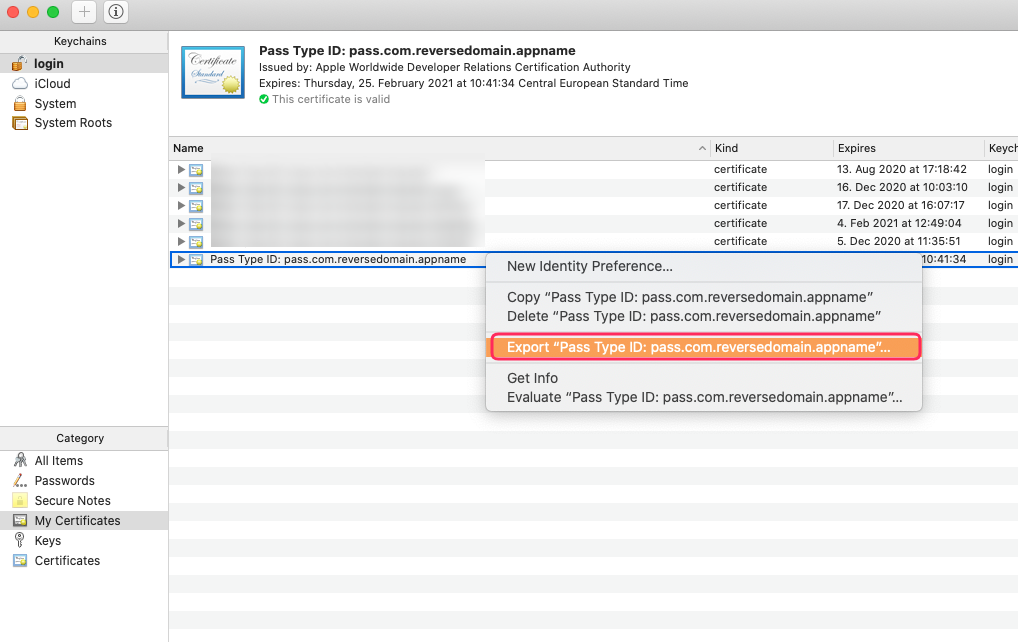This screenshot has width=1018, height=642.
Task: Show the Passwords category
Action: [x=84, y=480]
